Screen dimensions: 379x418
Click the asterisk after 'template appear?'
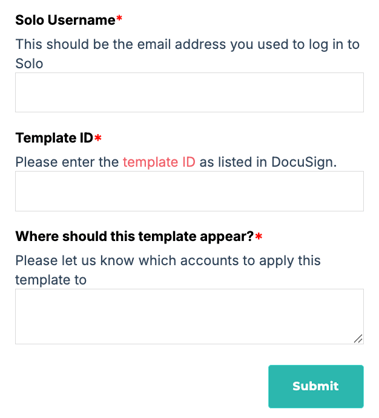pos(259,236)
